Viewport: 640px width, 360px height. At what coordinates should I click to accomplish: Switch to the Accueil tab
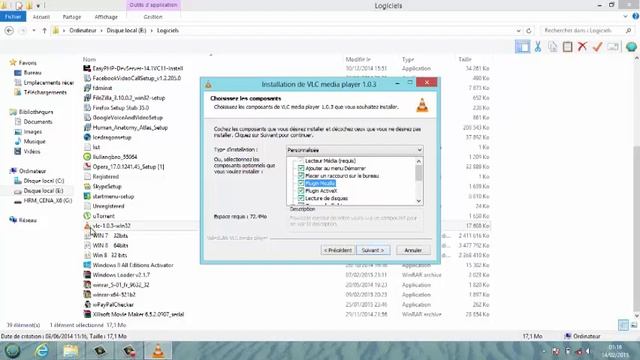41,17
